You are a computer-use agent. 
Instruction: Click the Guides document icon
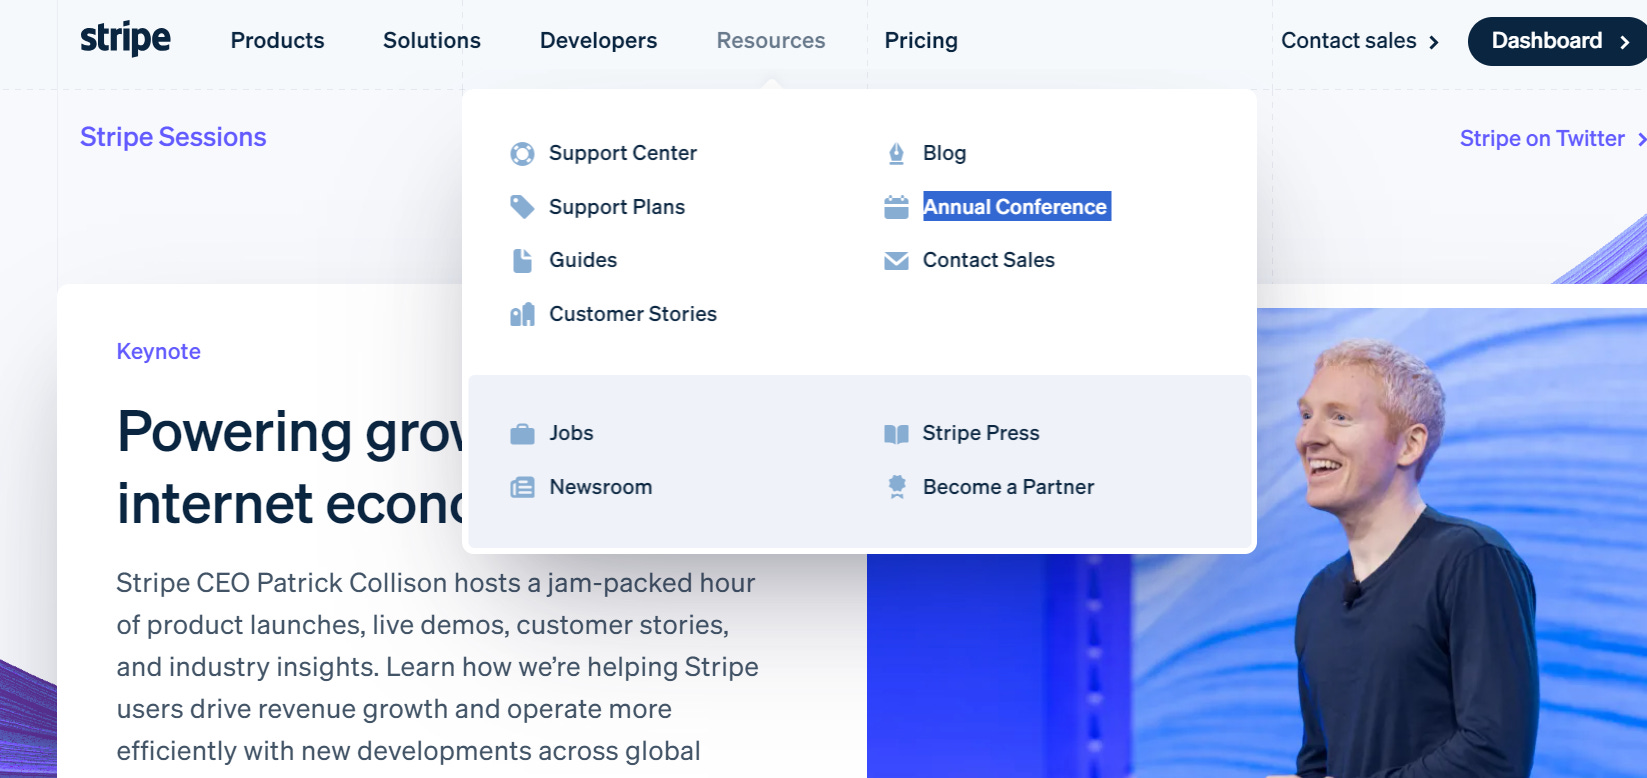[522, 261]
